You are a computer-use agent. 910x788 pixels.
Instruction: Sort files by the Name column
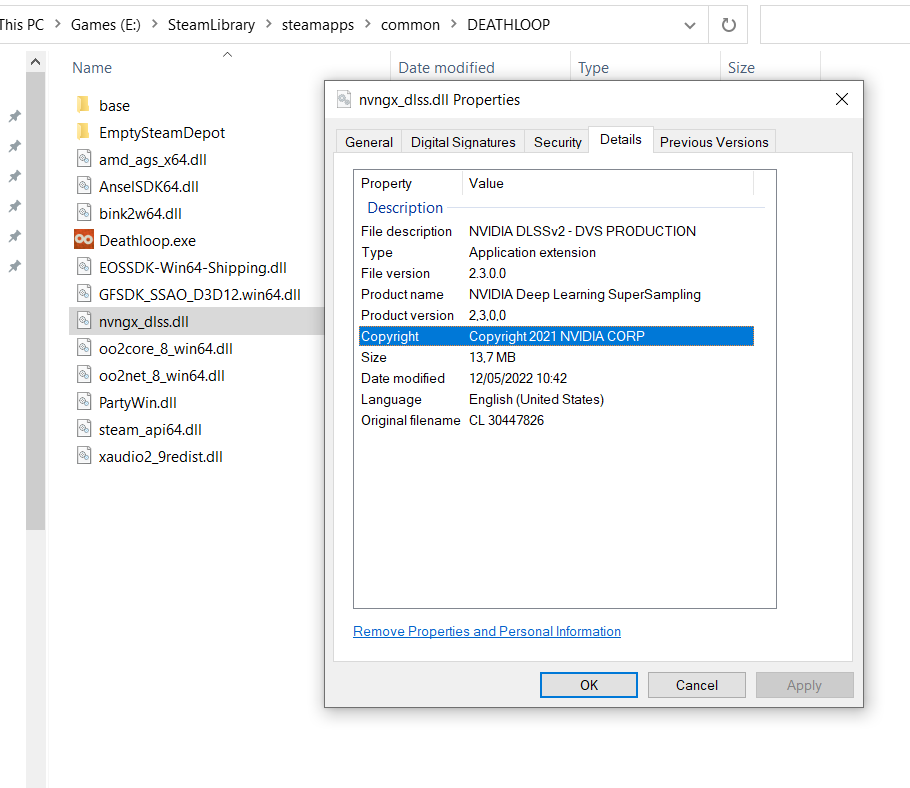coord(92,68)
